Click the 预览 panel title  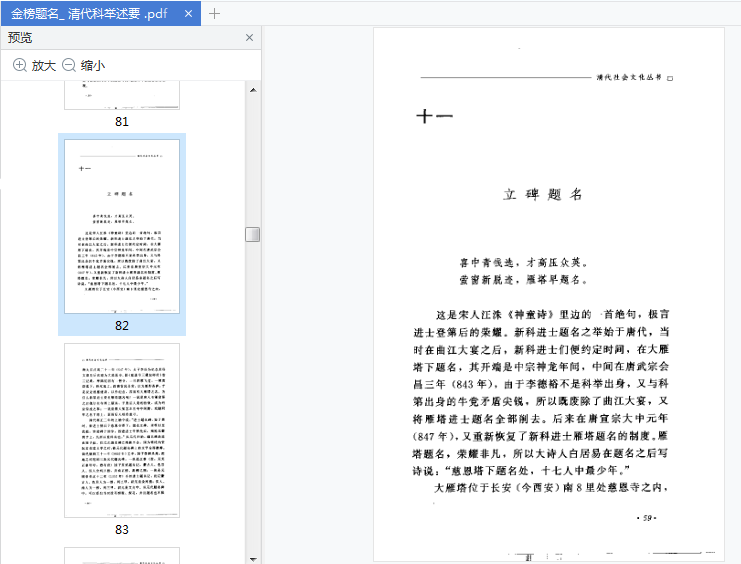click(20, 38)
